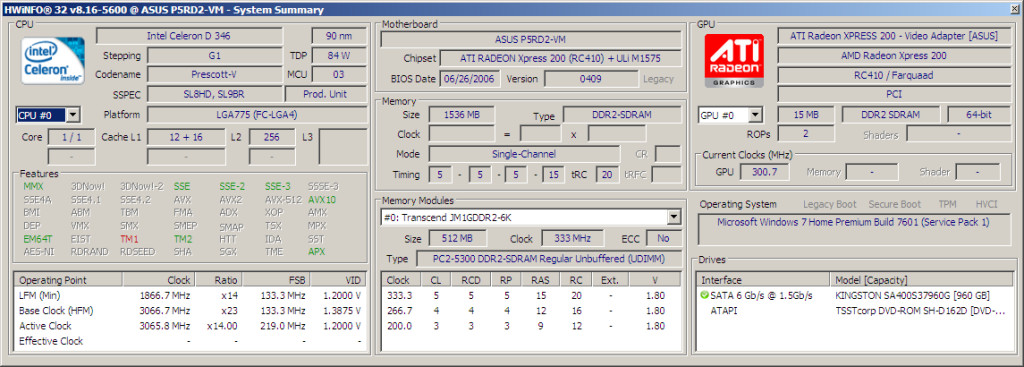Click the red TM1 feature label

(129, 239)
